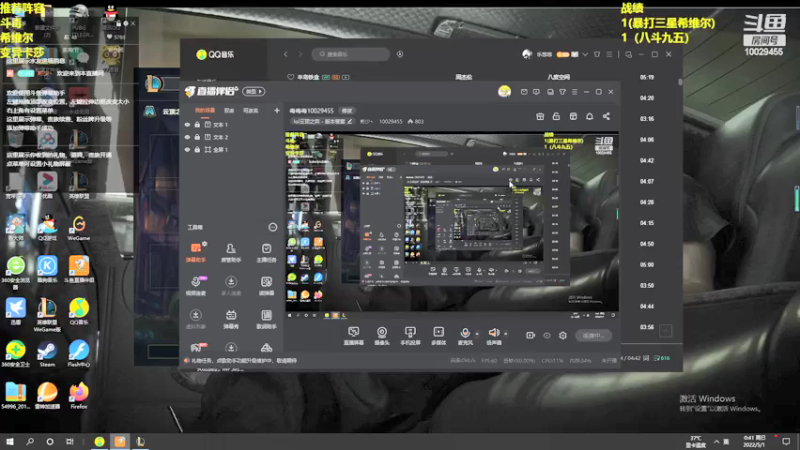
Task: Like the song 半岛铁盒 with heart icon
Action: (290, 77)
